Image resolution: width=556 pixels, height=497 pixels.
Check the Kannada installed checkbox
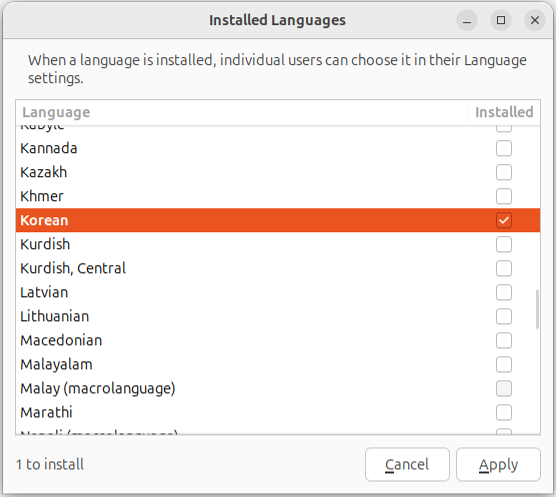pyautogui.click(x=504, y=148)
